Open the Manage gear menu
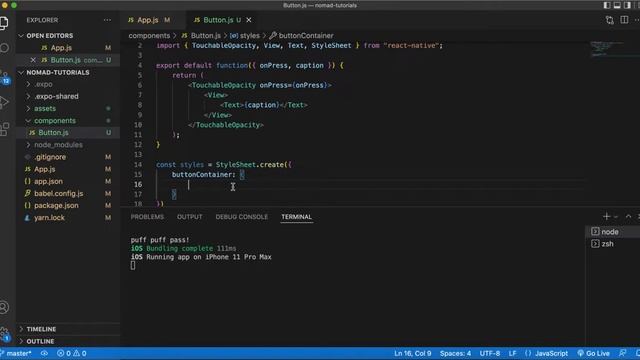The image size is (640, 360). 4,334
